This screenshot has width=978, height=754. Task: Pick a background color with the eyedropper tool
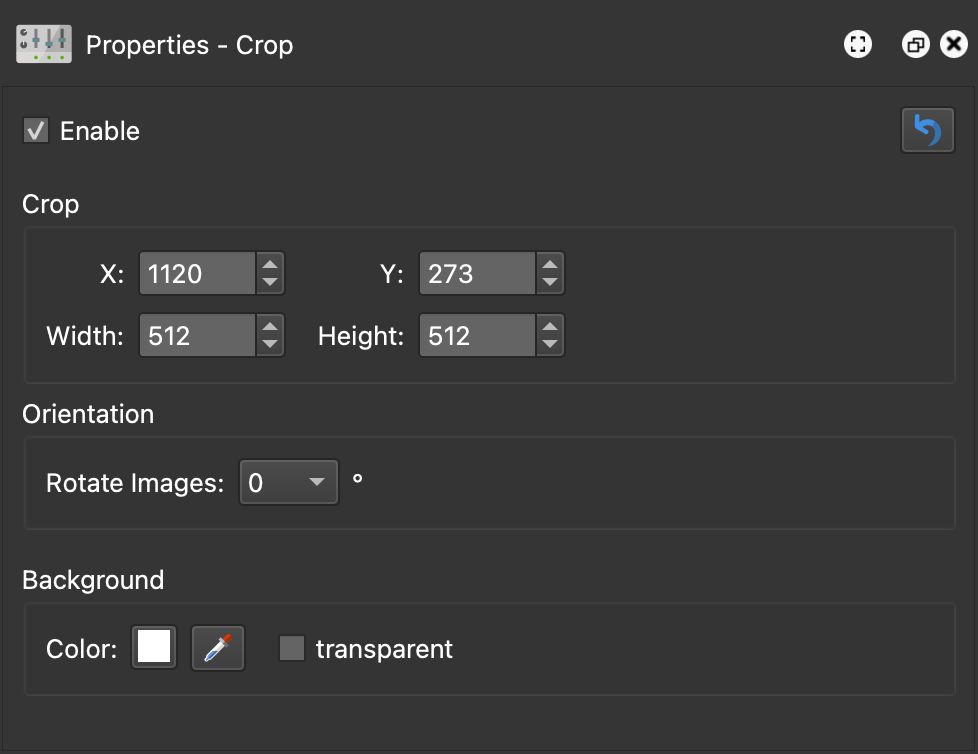click(217, 648)
